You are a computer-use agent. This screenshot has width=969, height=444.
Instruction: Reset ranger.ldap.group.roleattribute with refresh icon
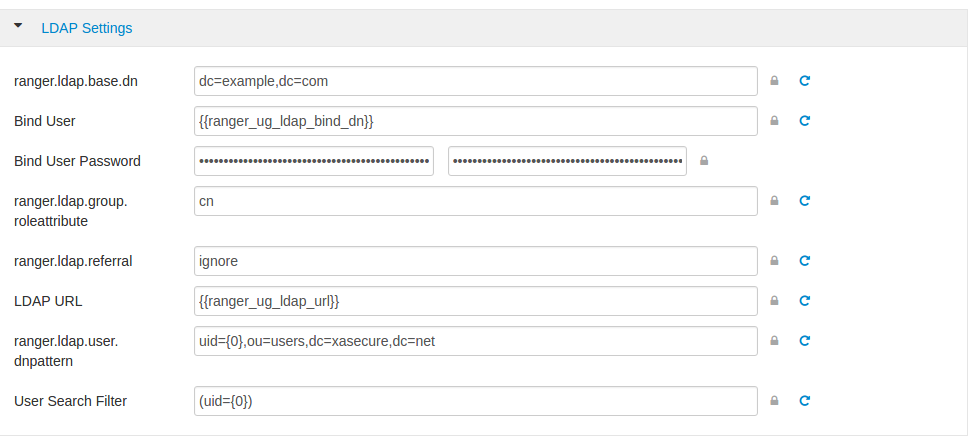pyautogui.click(x=804, y=201)
